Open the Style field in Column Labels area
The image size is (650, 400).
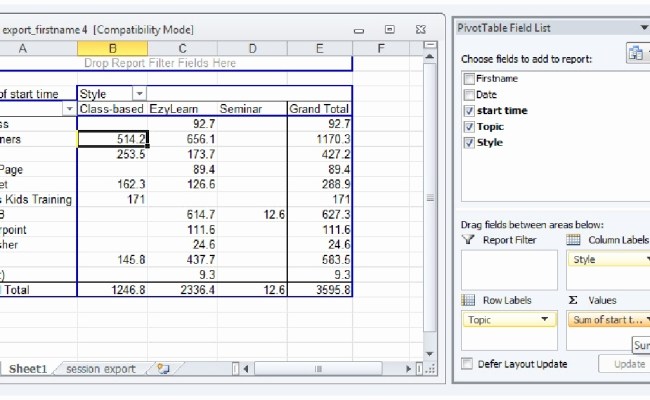609,259
